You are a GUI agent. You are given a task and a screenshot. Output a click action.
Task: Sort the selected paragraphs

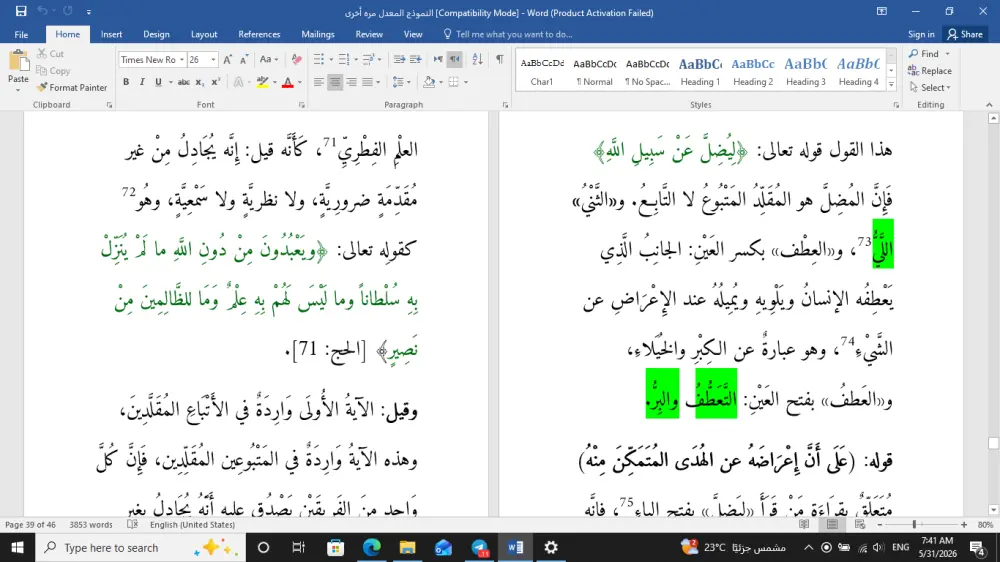pyautogui.click(x=477, y=59)
